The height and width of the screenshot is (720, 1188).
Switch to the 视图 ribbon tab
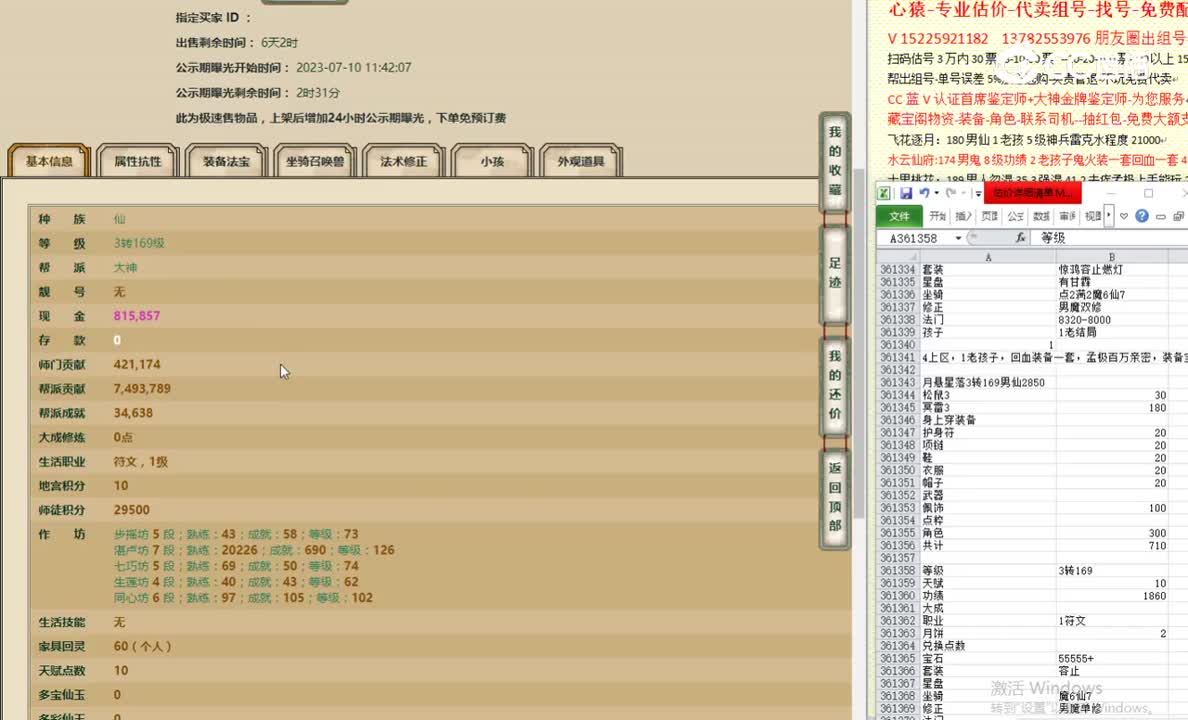click(x=1092, y=216)
